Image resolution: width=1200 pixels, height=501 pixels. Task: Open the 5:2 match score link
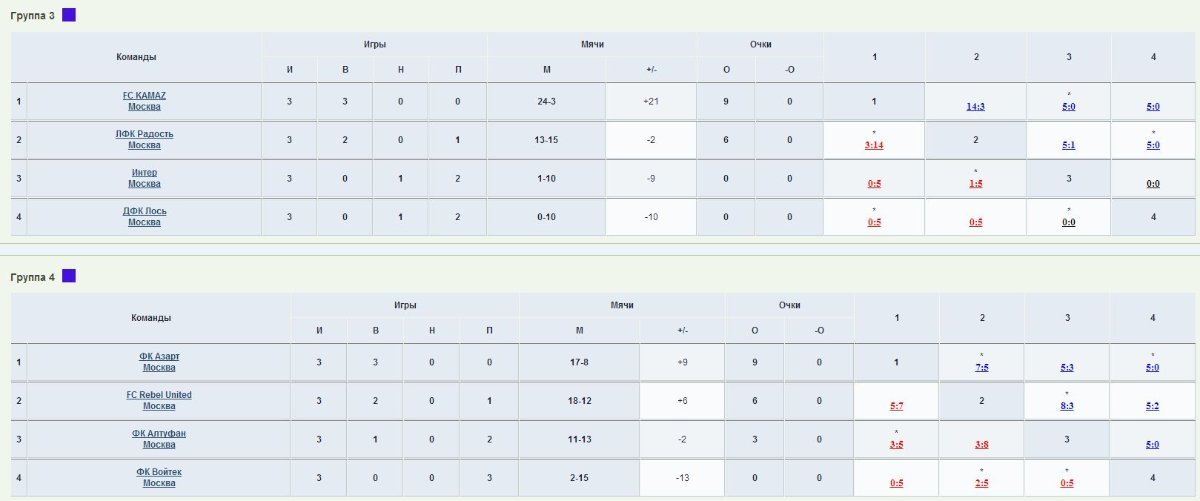click(1153, 407)
